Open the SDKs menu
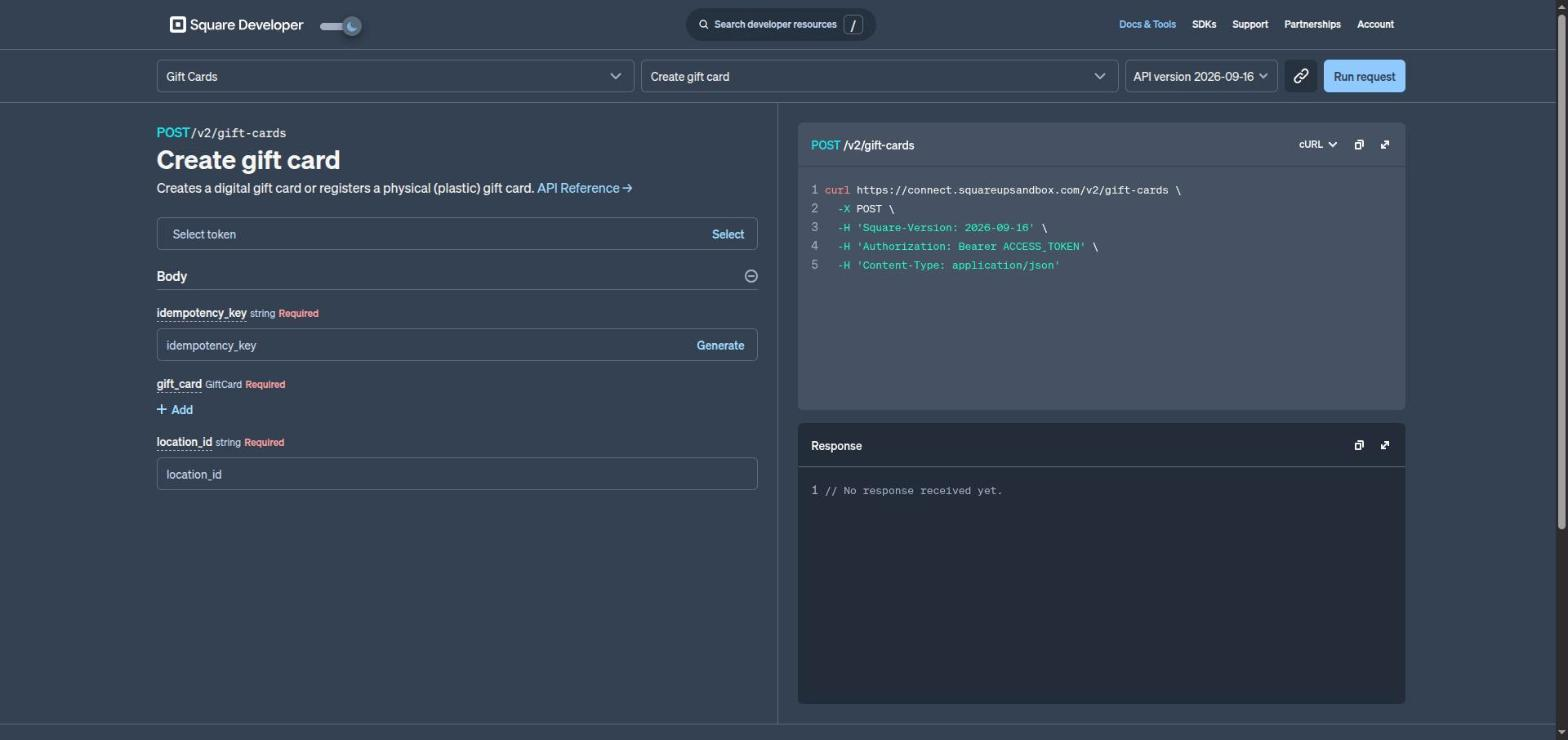Image resolution: width=1568 pixels, height=740 pixels. click(1204, 24)
